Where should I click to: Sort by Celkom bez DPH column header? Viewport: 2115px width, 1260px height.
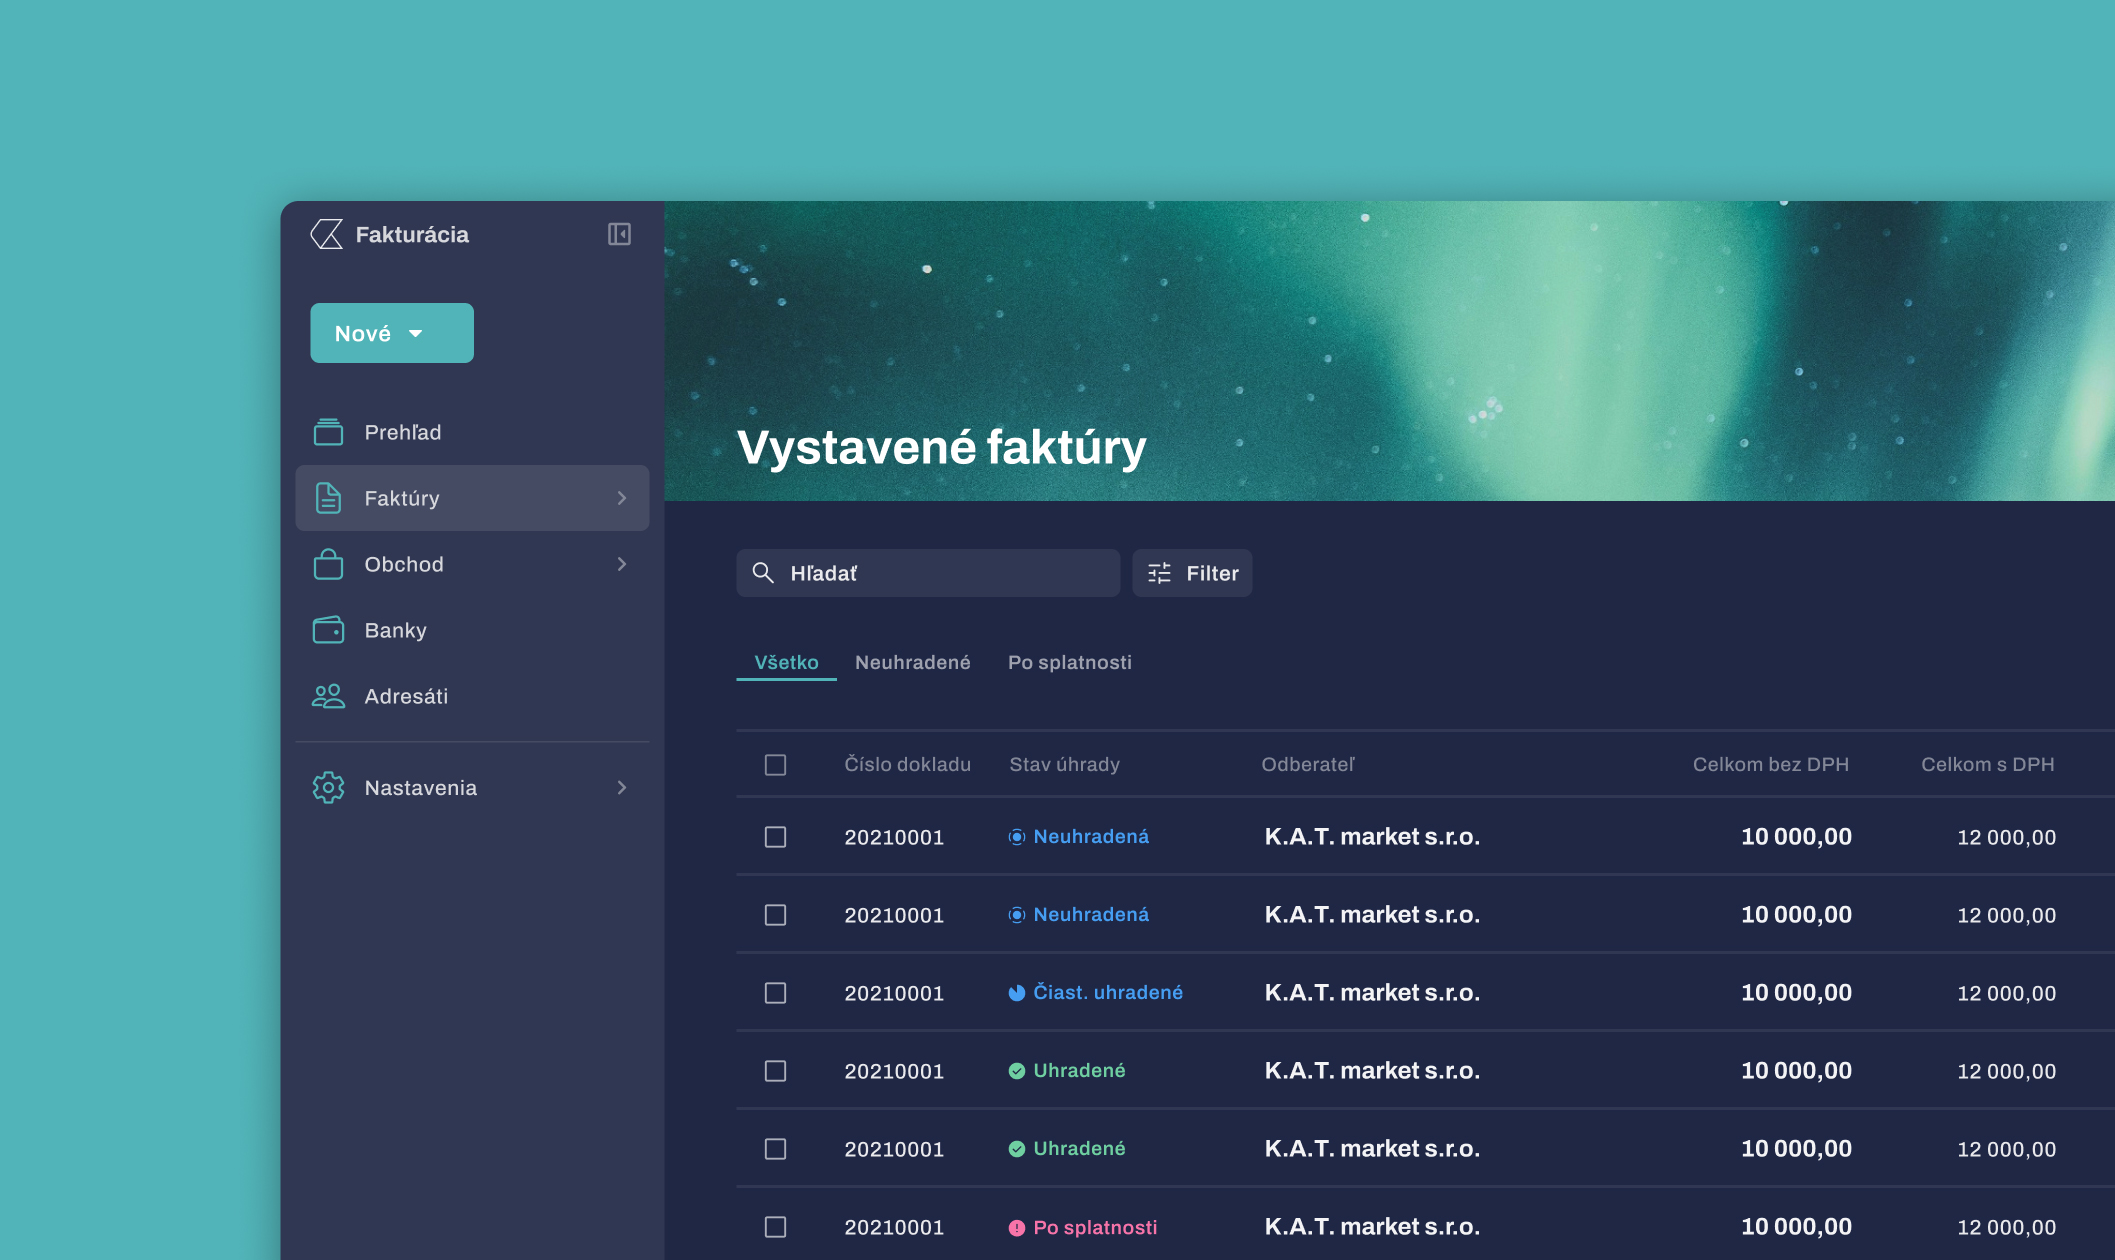coord(1770,765)
